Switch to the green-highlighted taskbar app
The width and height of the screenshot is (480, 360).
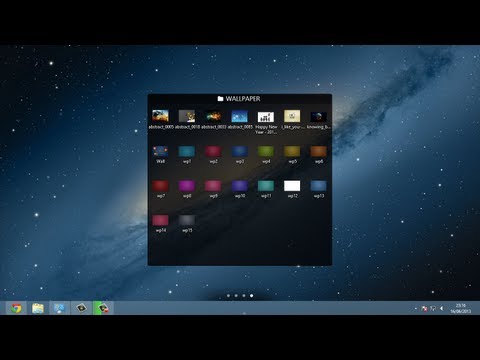coord(103,308)
